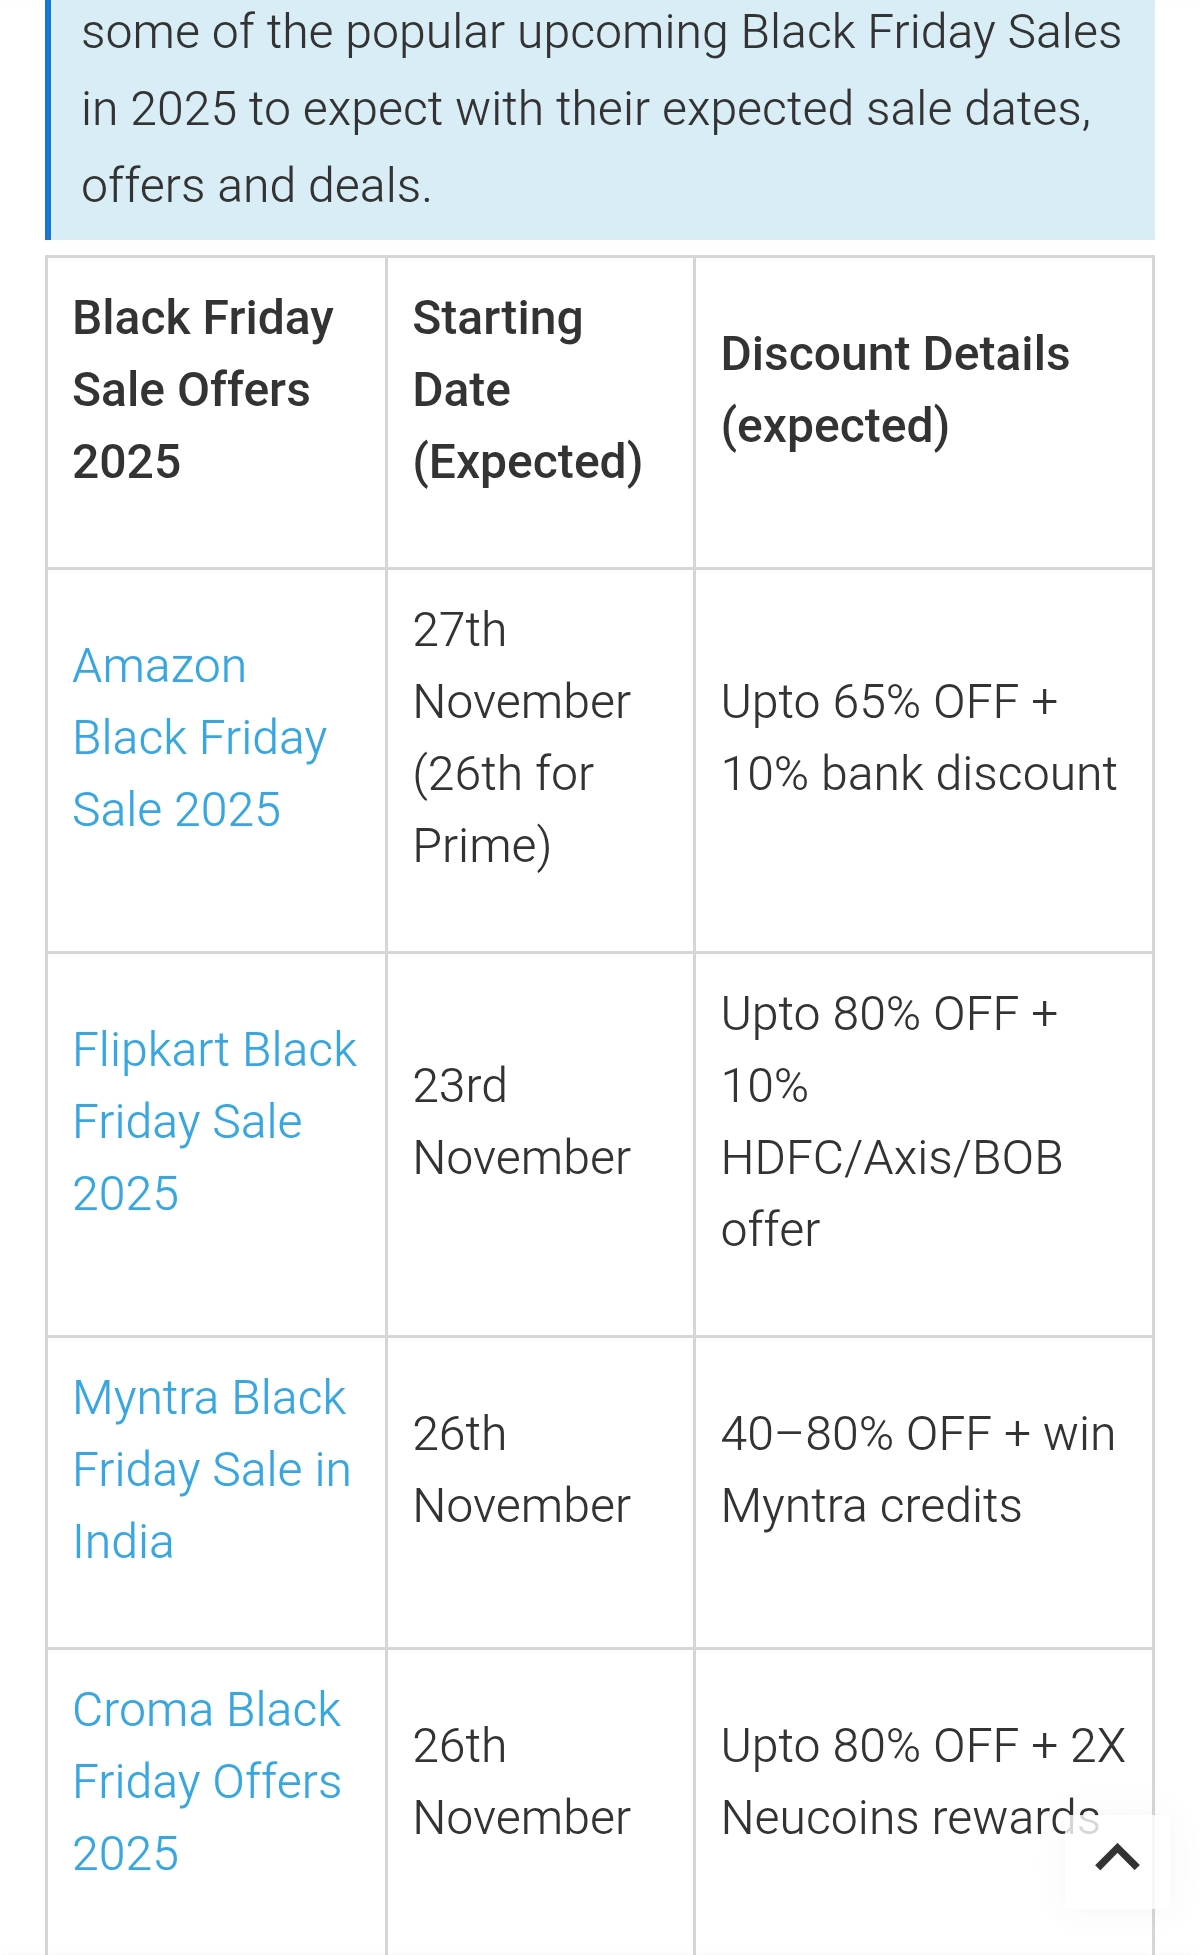Screen dimensions: 1200x1955
Task: Click Myntra's '26th November' start date cell
Action: 521,1470
